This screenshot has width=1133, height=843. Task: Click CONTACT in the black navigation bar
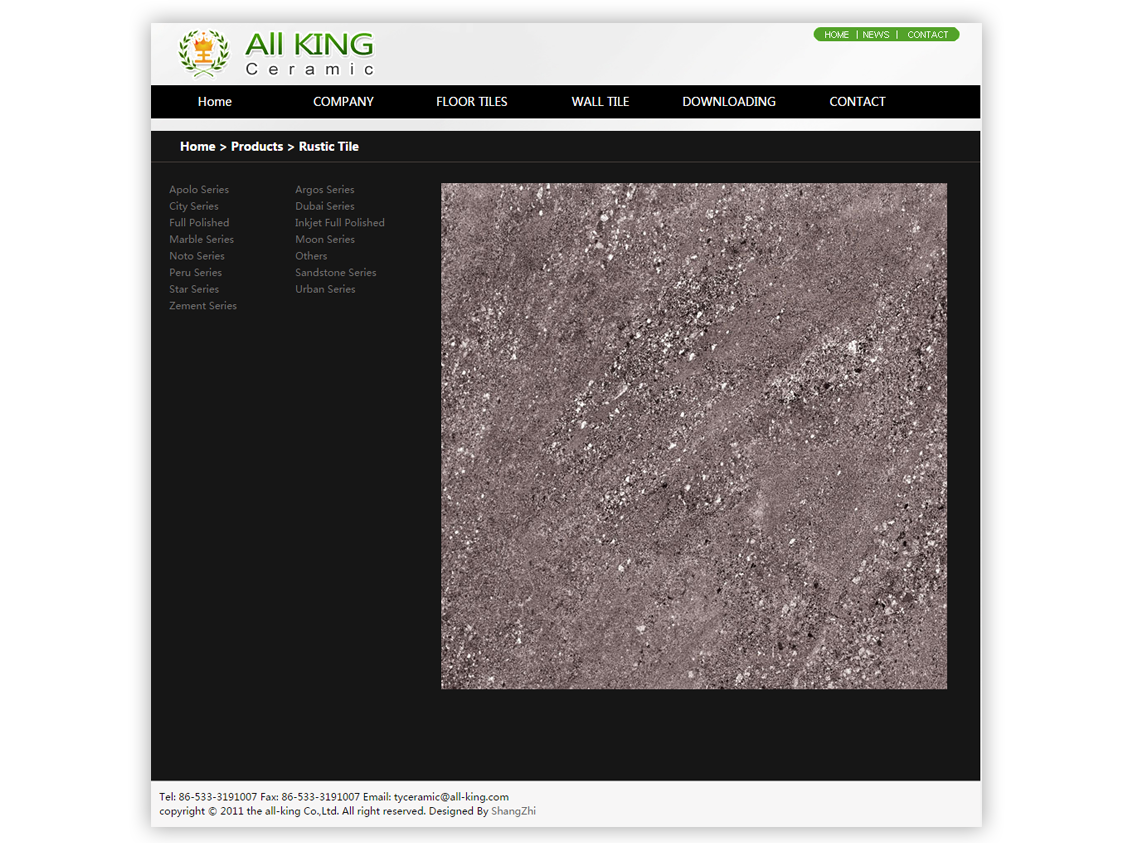858,102
